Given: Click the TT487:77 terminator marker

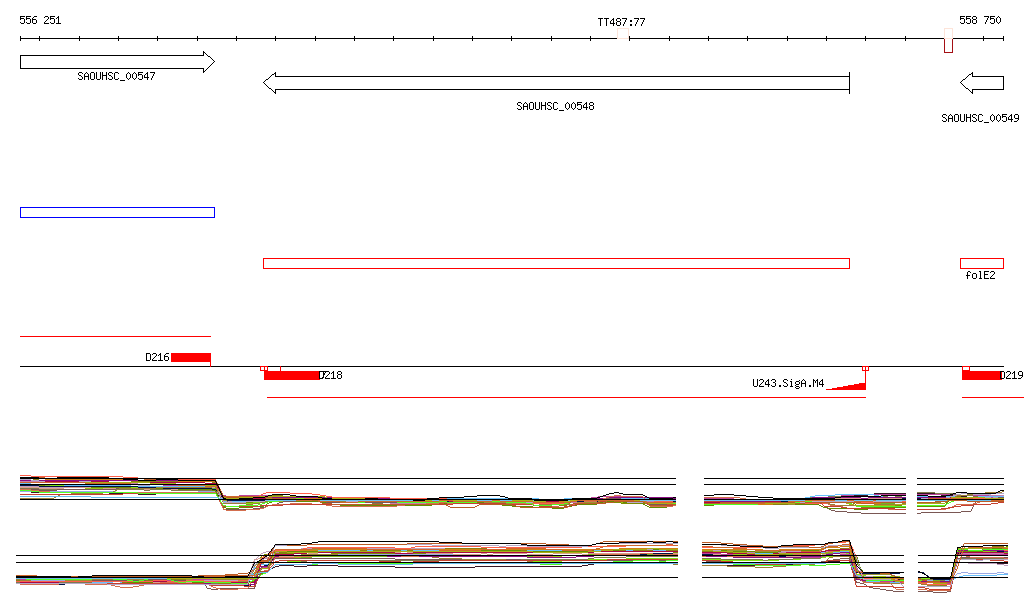Looking at the screenshot, I should tap(623, 35).
